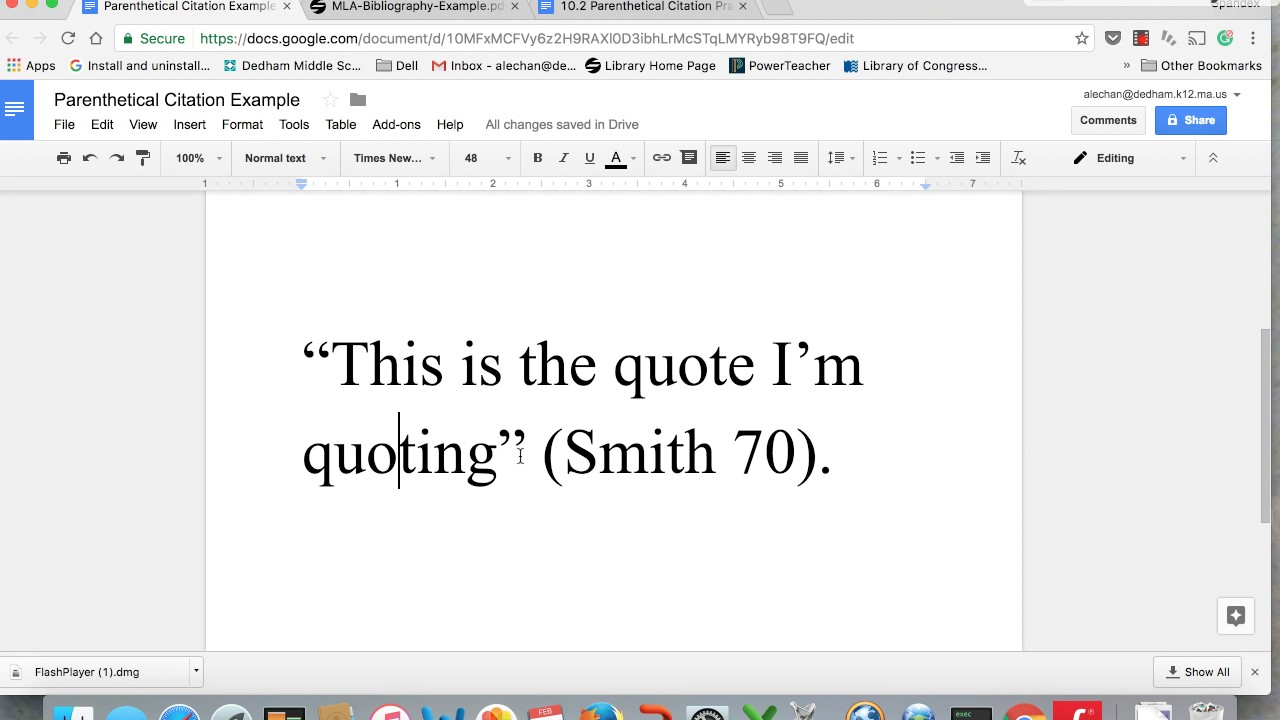Open the Docs home menu icon
This screenshot has height=720, width=1280.
15,109
